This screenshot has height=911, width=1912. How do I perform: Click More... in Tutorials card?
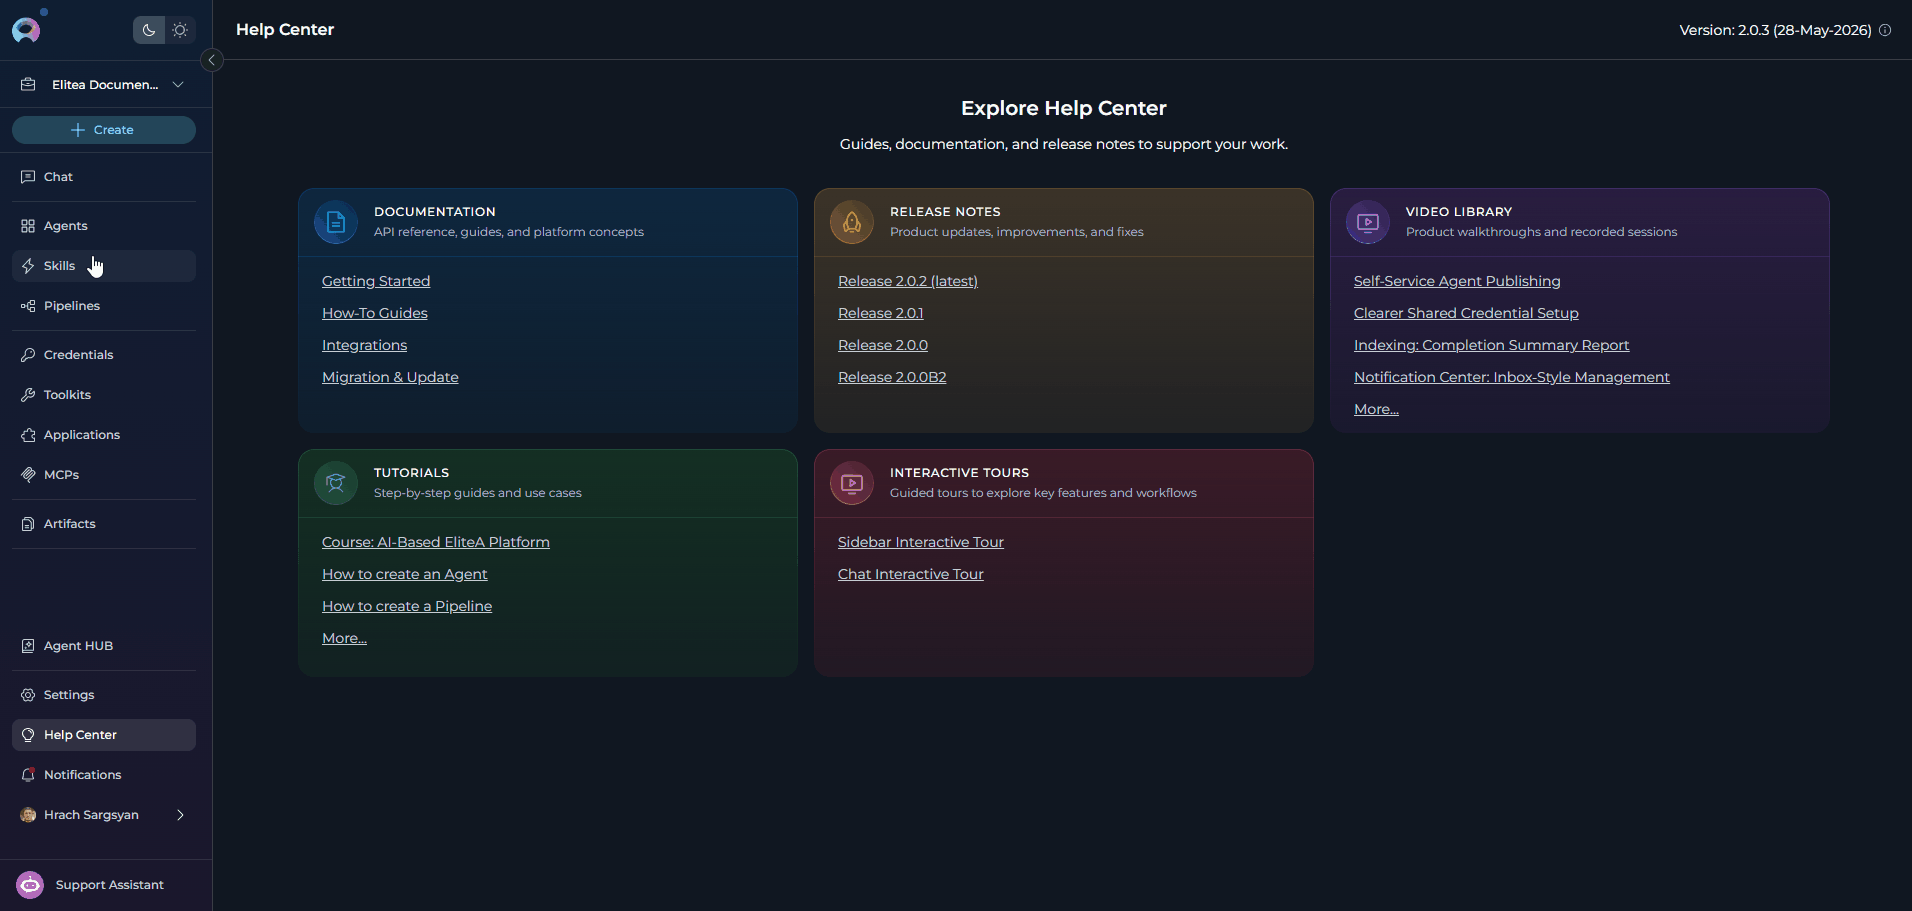click(x=344, y=639)
